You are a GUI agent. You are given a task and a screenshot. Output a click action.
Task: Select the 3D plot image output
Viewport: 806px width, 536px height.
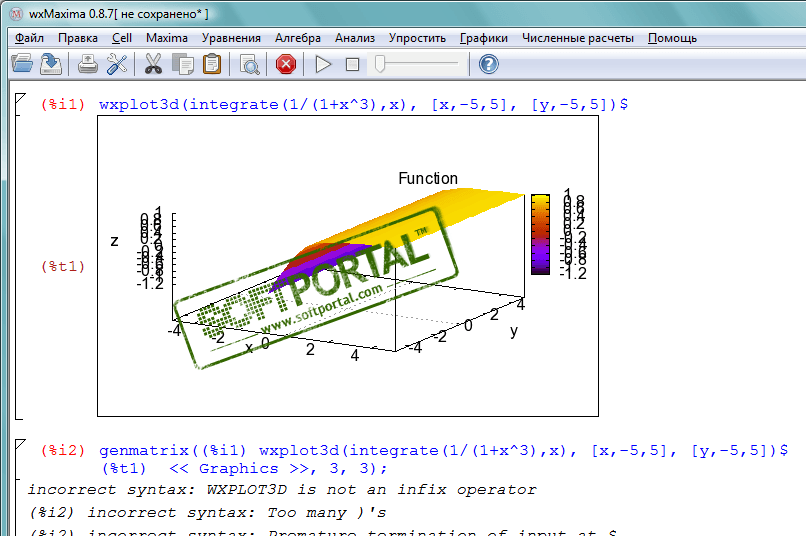click(x=348, y=266)
